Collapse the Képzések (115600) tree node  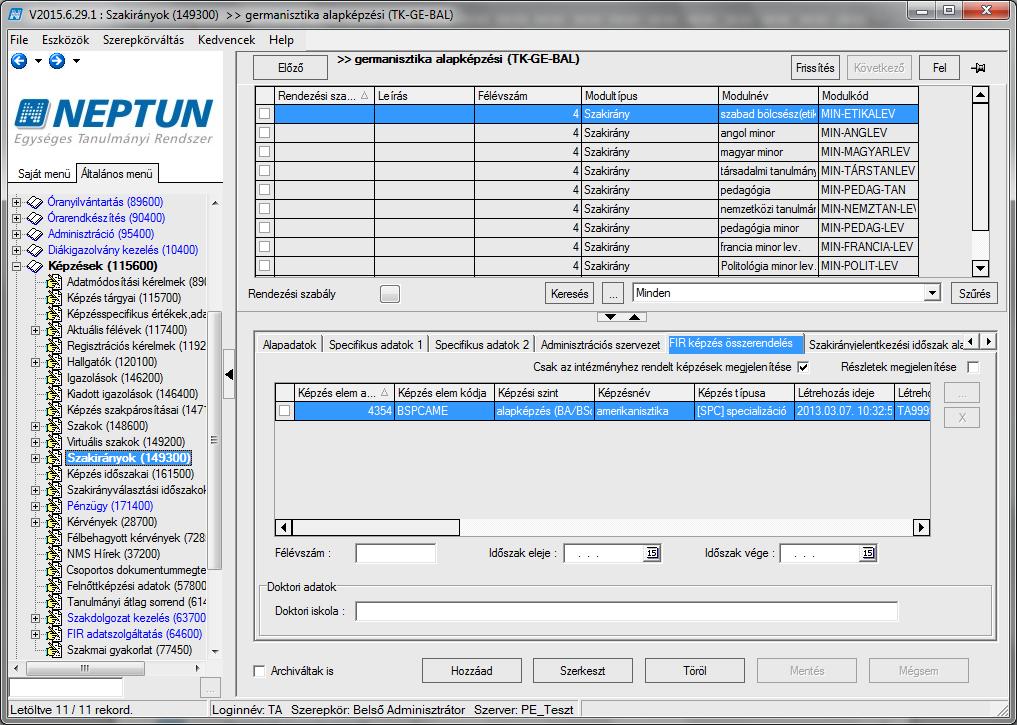pos(16,266)
